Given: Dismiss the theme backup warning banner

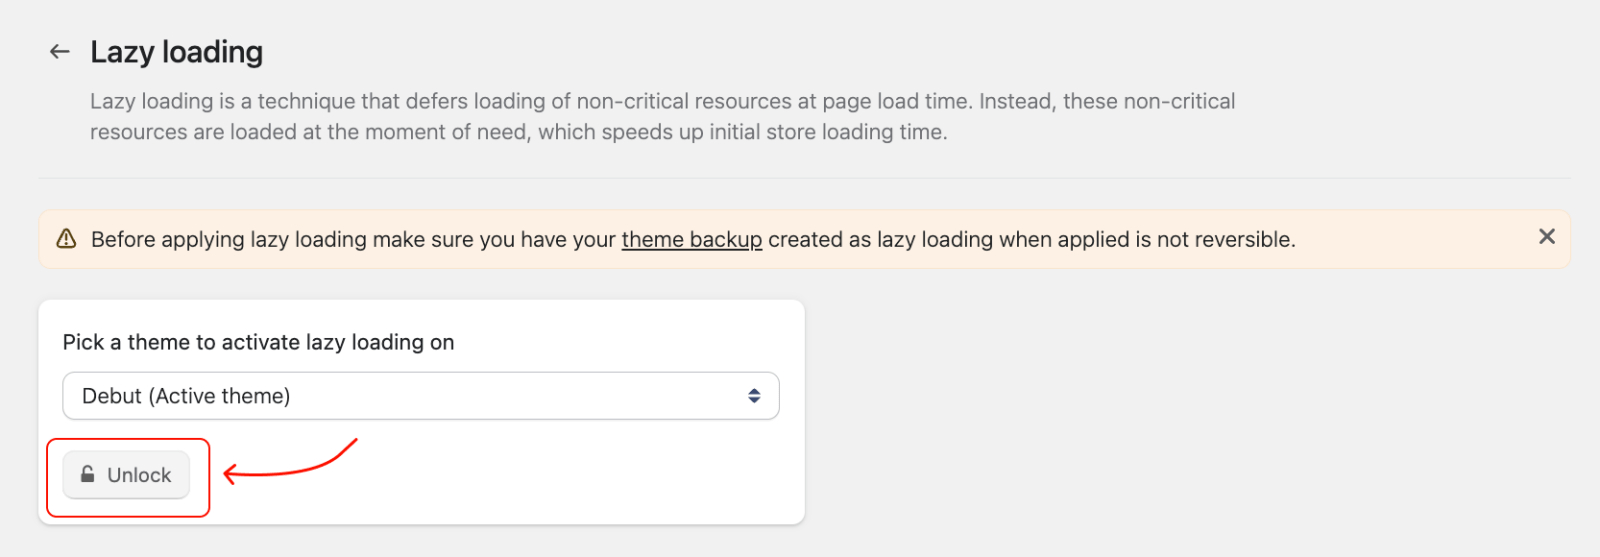Looking at the screenshot, I should pyautogui.click(x=1546, y=237).
